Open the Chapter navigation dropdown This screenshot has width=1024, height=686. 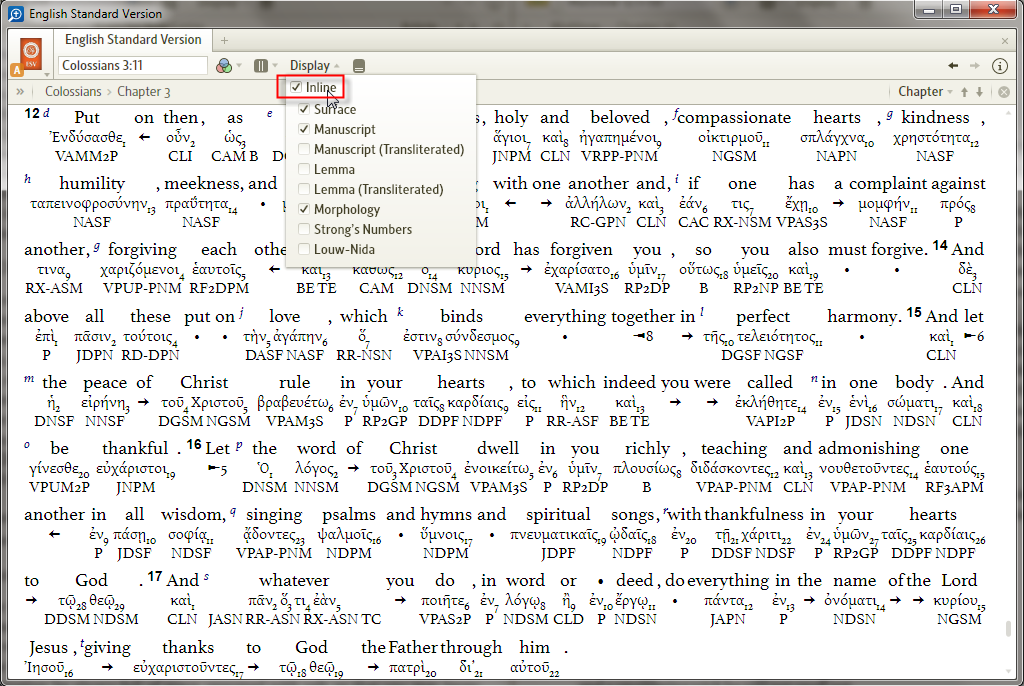coord(925,92)
